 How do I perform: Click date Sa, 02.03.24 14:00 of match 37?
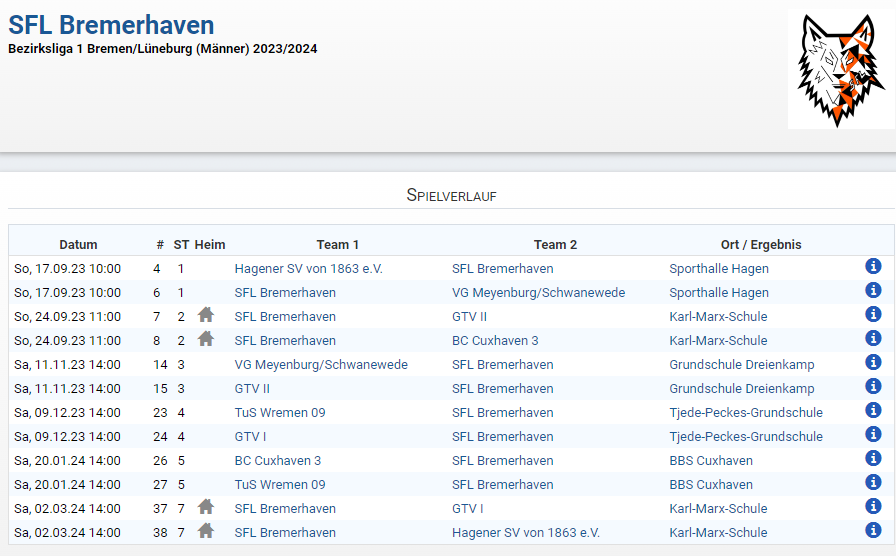[x=67, y=509]
